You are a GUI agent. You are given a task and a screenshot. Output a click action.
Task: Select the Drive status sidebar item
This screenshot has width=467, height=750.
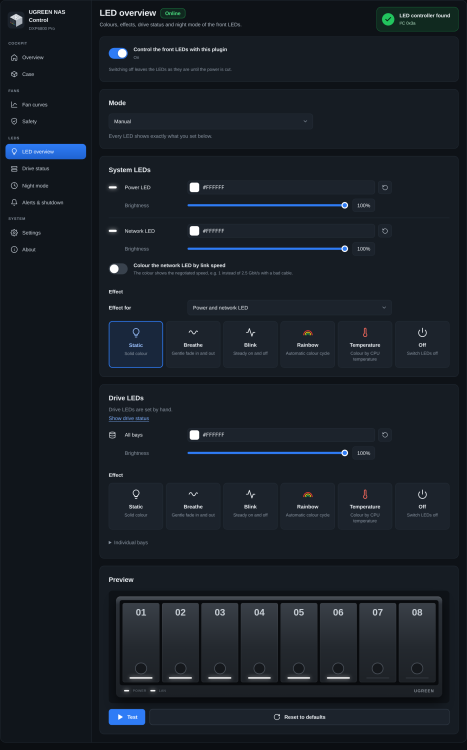(45, 169)
